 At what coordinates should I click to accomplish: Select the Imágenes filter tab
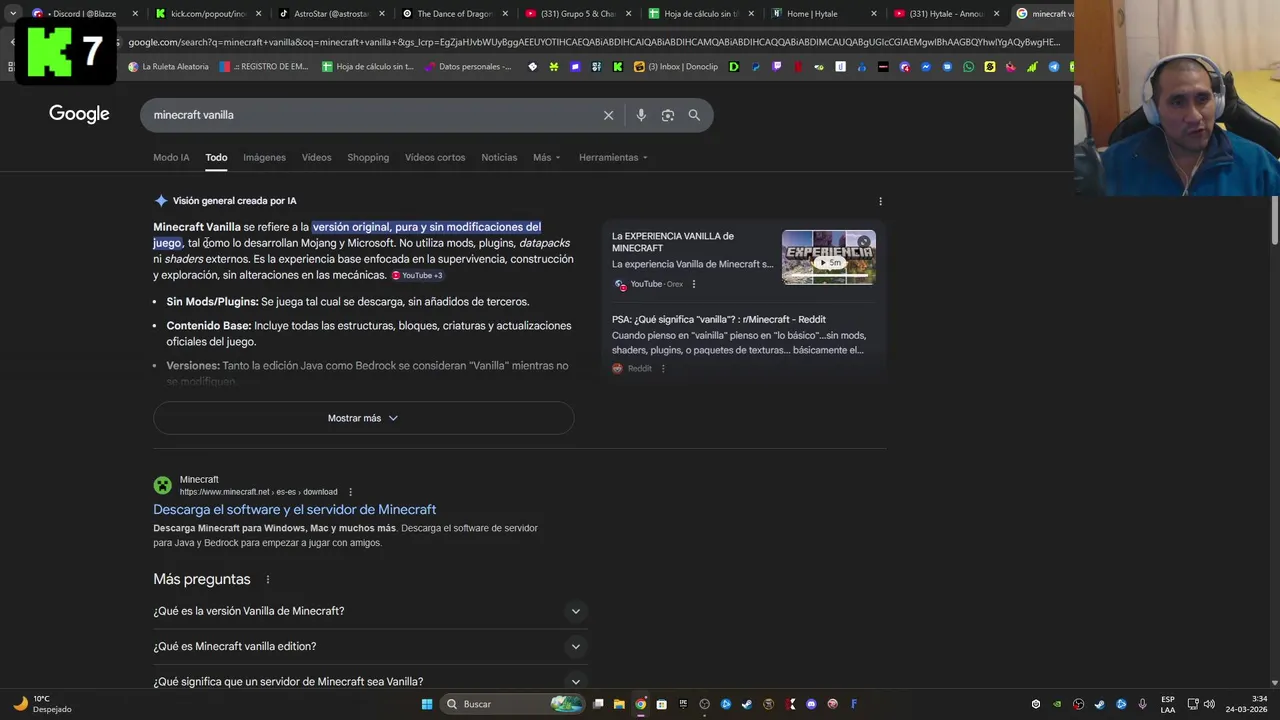point(264,158)
